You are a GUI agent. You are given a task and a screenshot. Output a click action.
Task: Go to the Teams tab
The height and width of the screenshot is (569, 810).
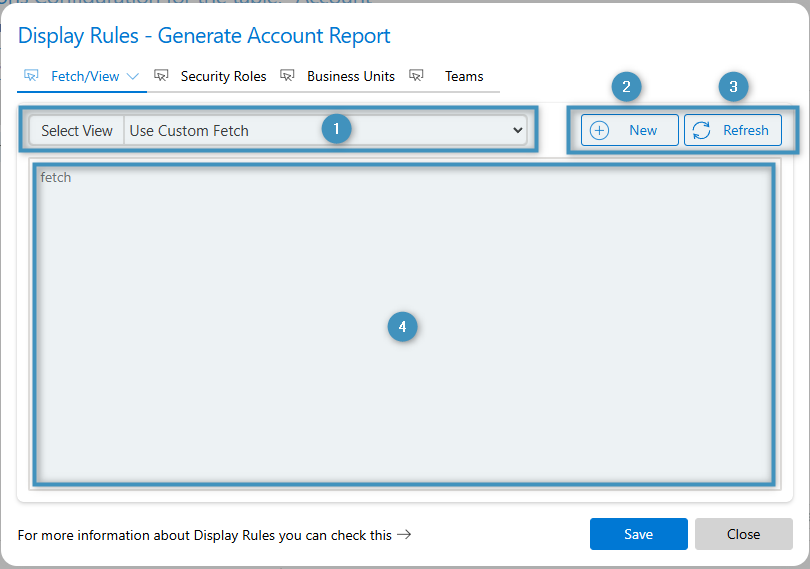pos(464,76)
